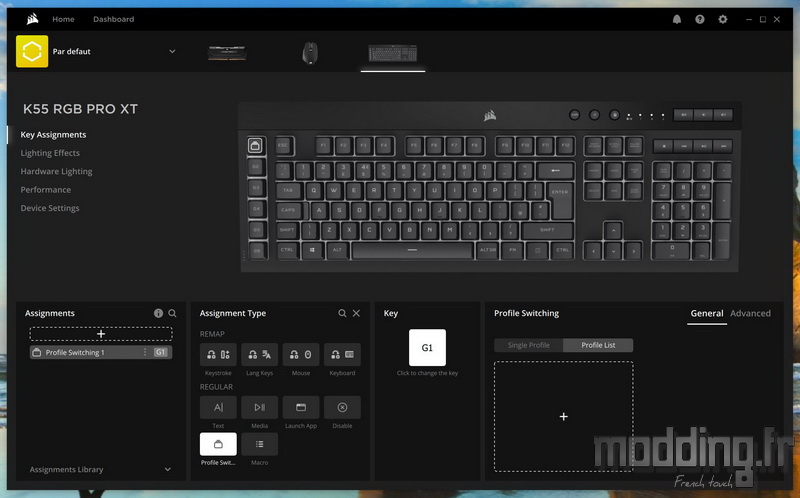Viewport: 800px width, 498px height.
Task: Click the spacebar on keyboard image
Action: pyautogui.click(x=412, y=250)
